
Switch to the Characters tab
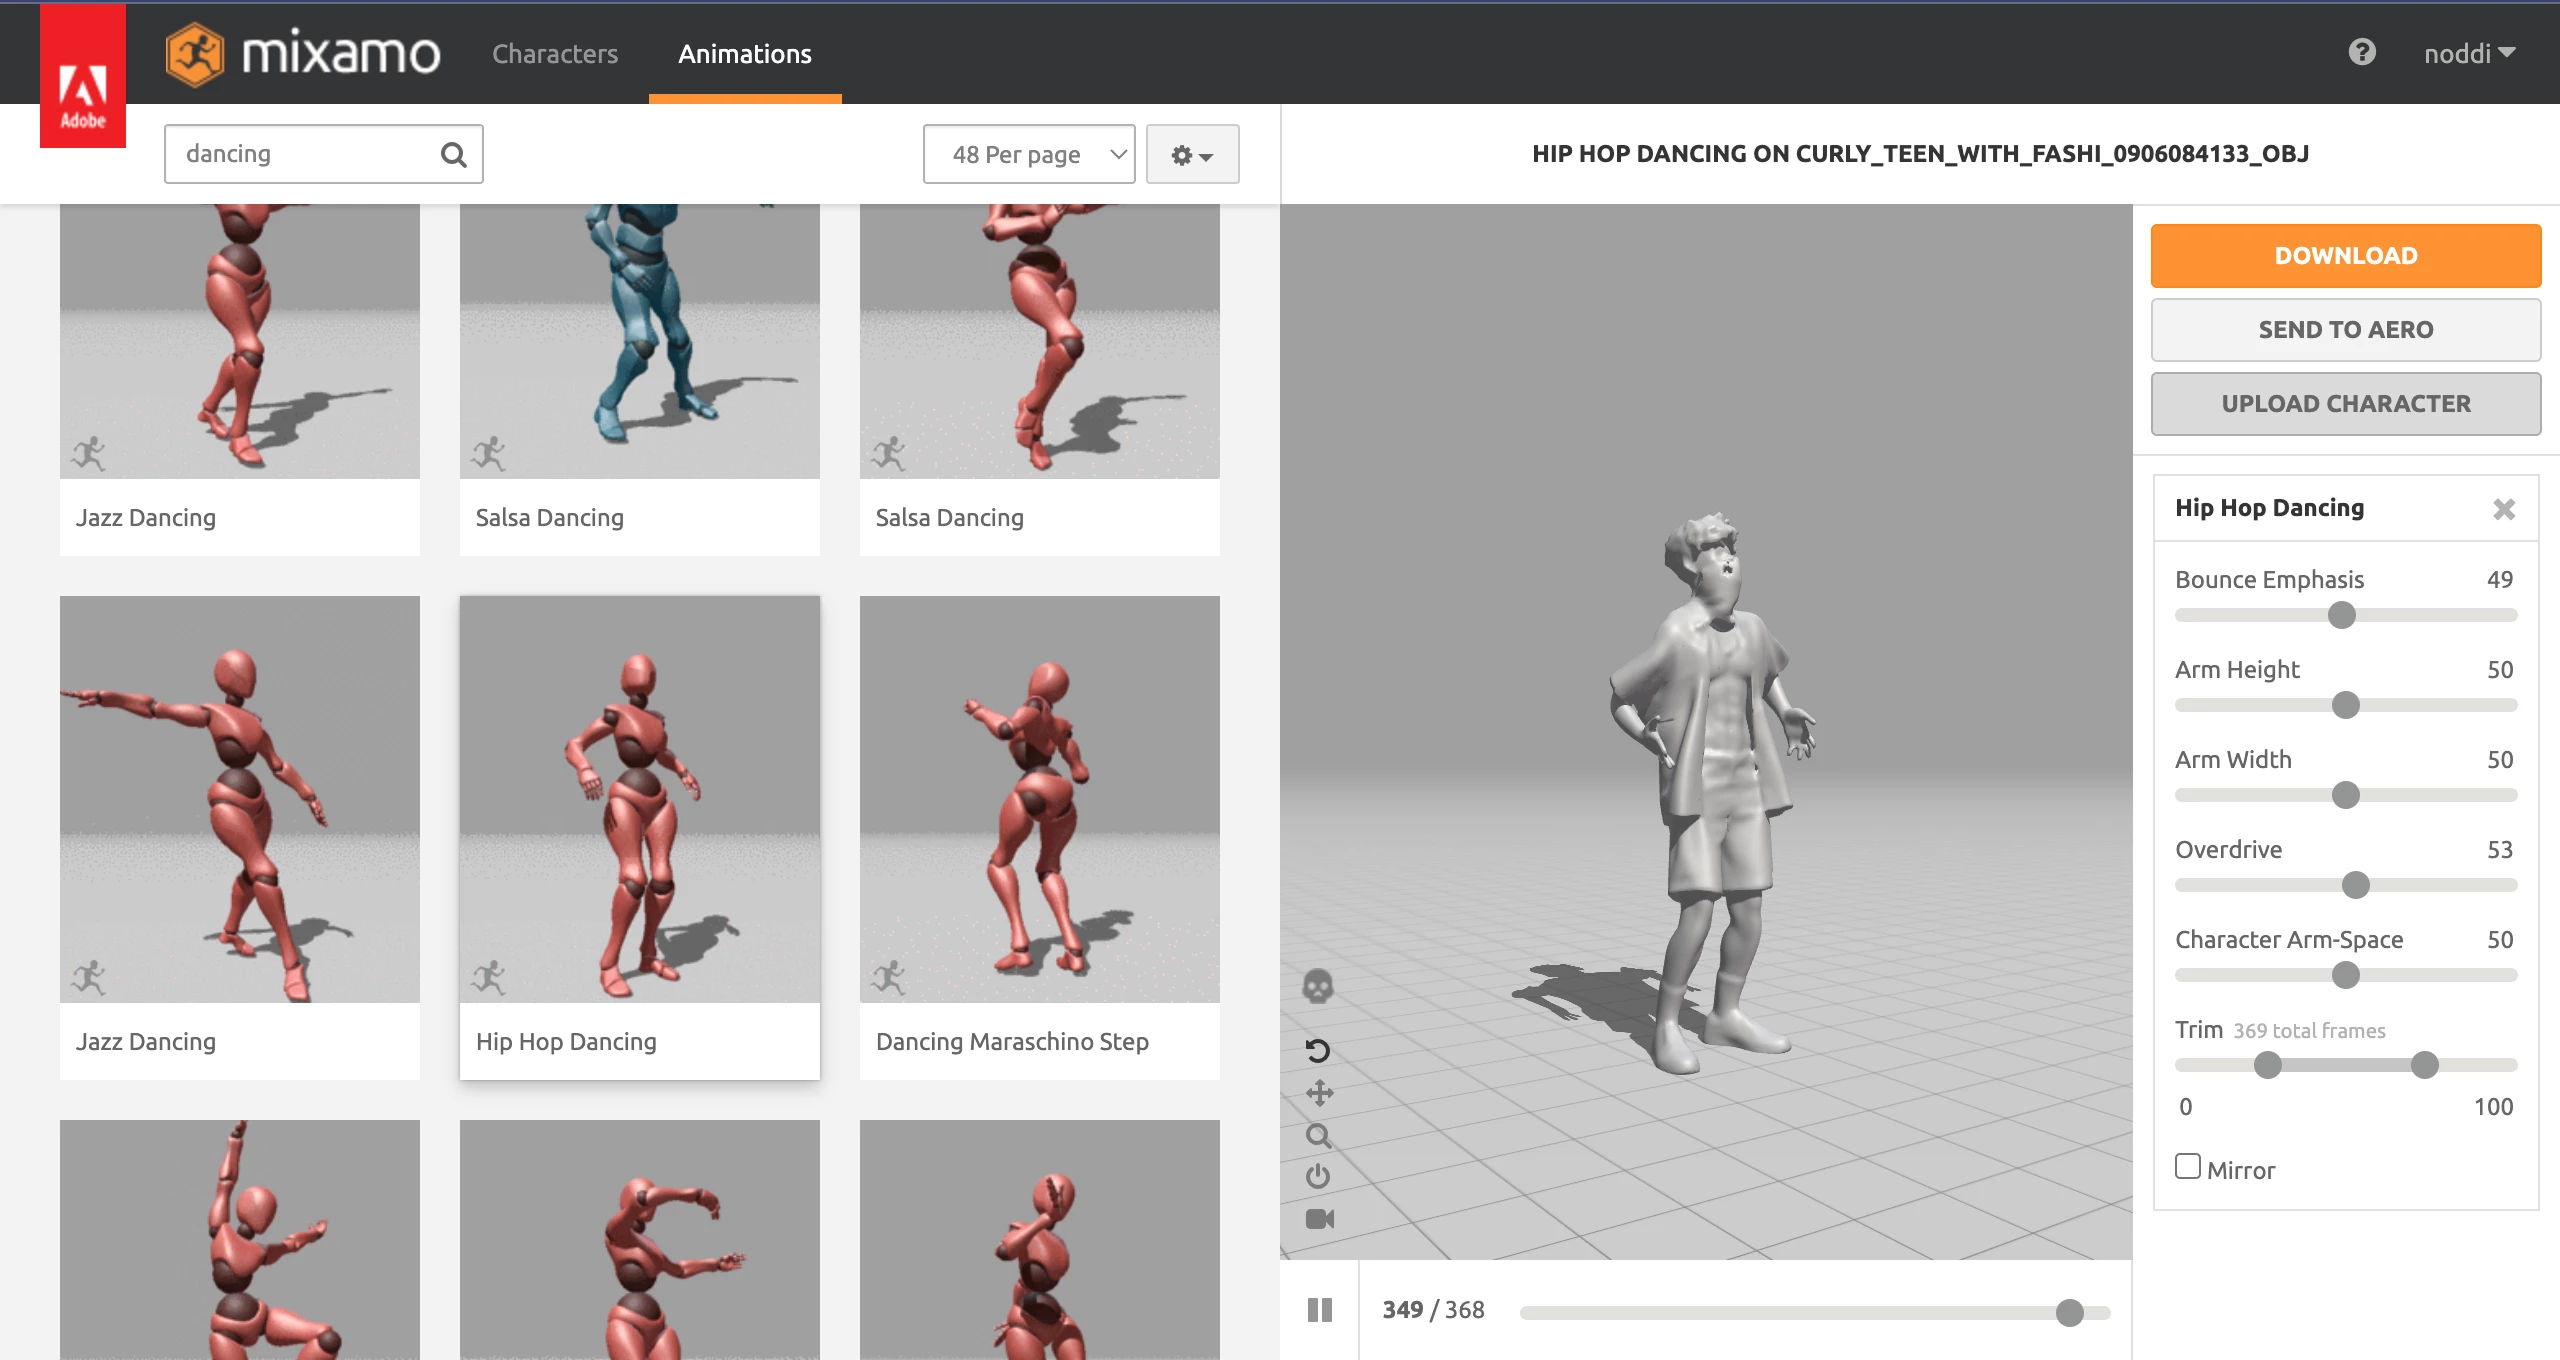(555, 54)
